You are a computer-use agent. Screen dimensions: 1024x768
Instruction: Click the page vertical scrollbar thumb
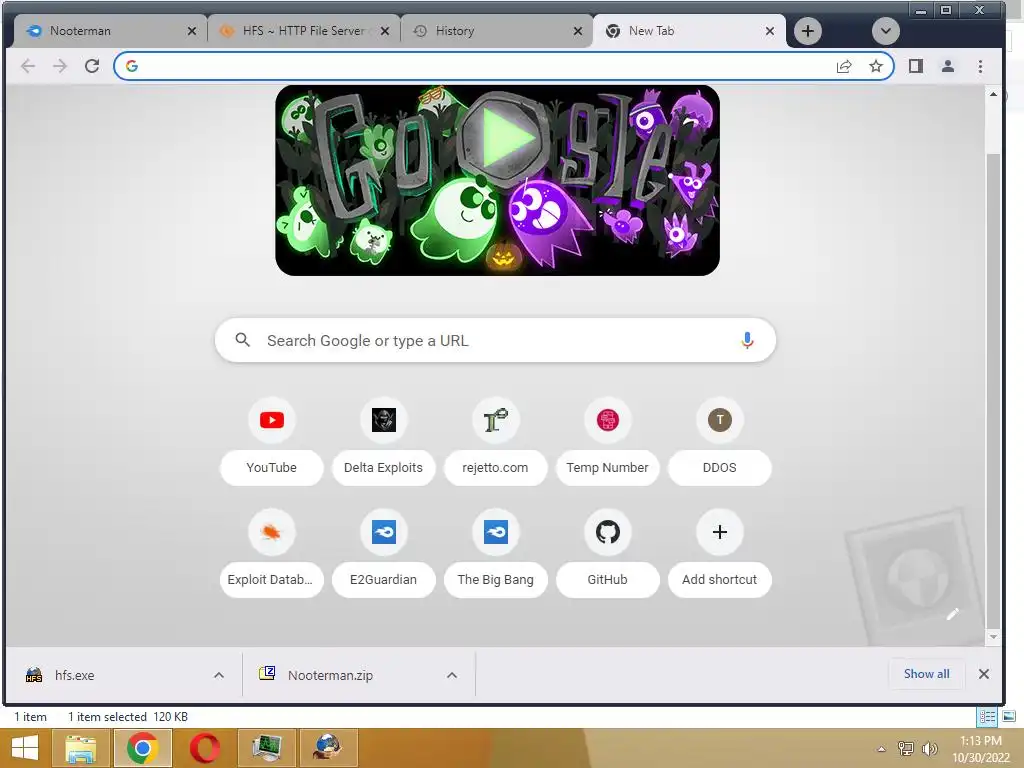993,389
